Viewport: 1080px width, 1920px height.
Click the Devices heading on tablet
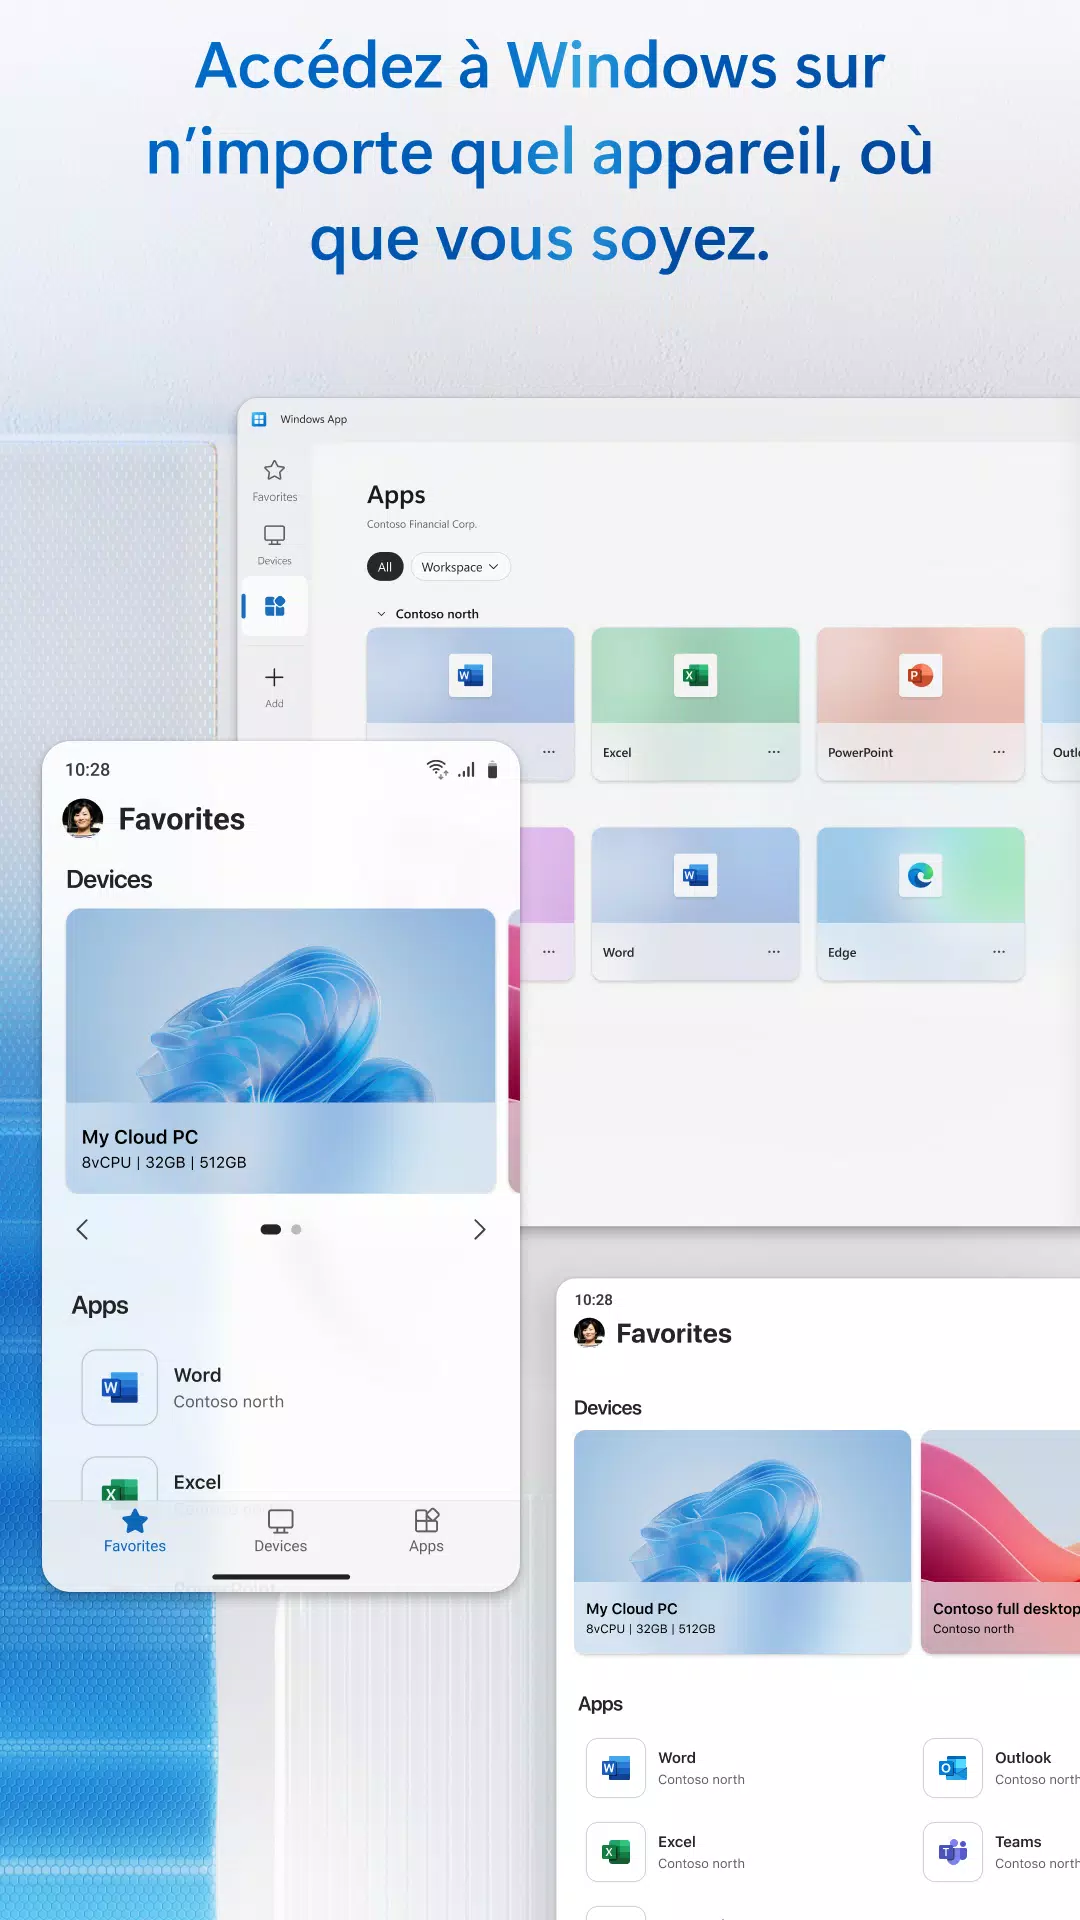608,1408
